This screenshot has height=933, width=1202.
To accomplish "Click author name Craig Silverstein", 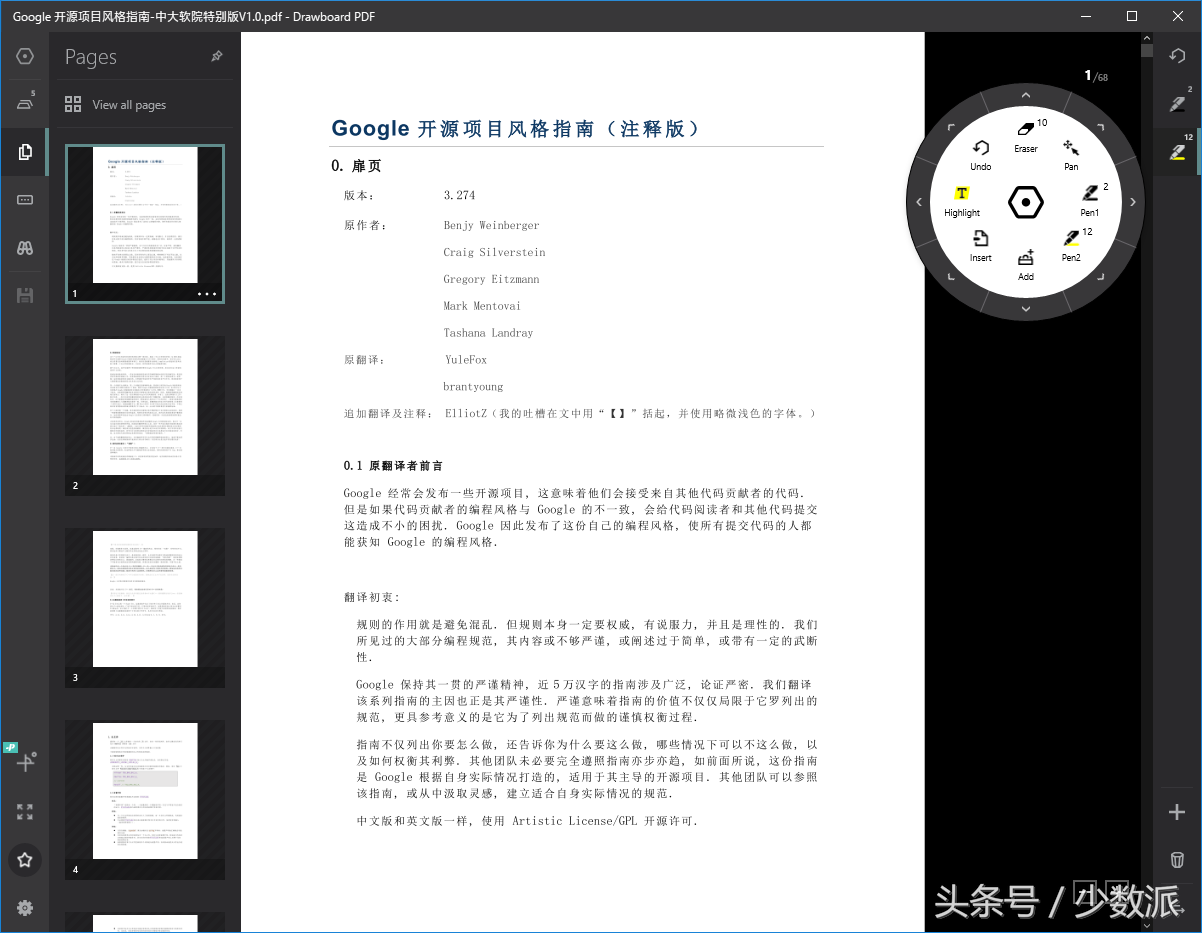I will click(x=494, y=252).
